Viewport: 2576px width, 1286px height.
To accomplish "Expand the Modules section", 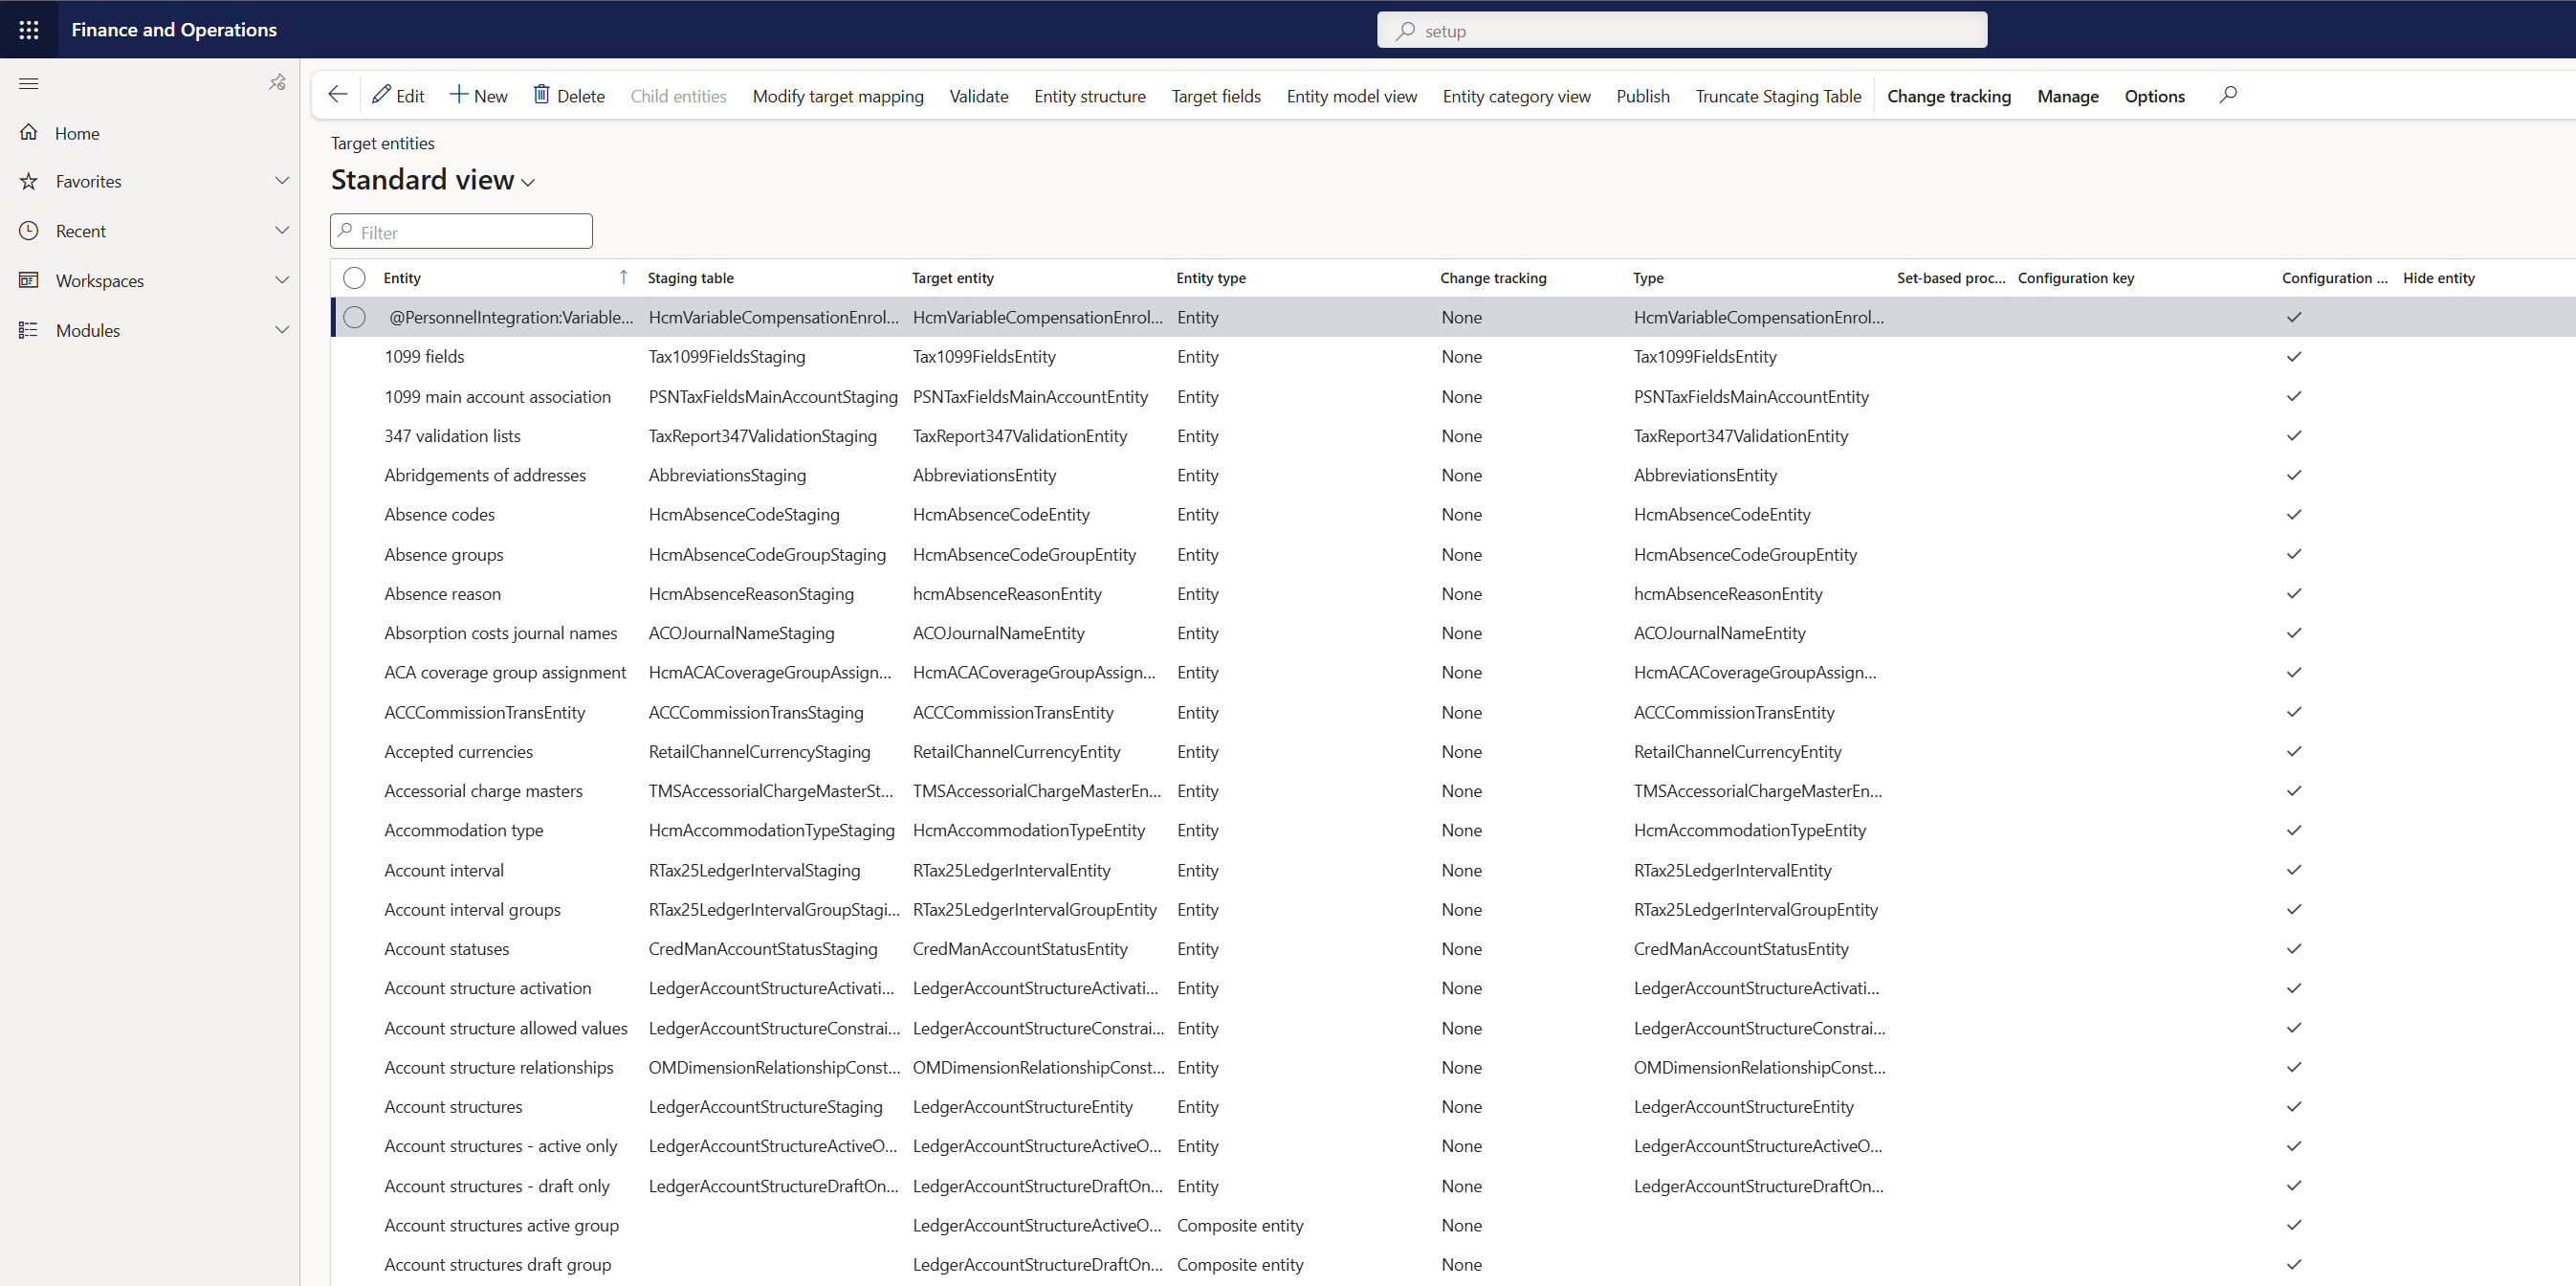I will [x=281, y=330].
